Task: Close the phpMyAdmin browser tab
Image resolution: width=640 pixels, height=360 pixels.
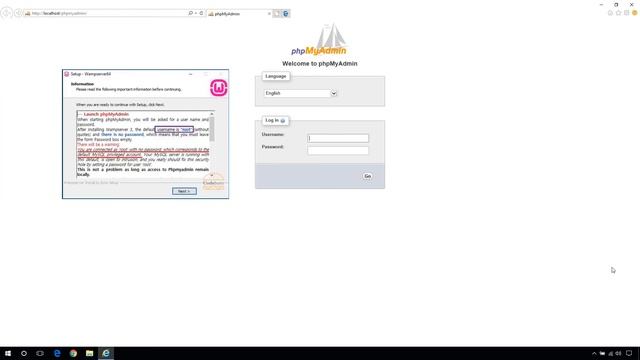Action: (x=269, y=14)
